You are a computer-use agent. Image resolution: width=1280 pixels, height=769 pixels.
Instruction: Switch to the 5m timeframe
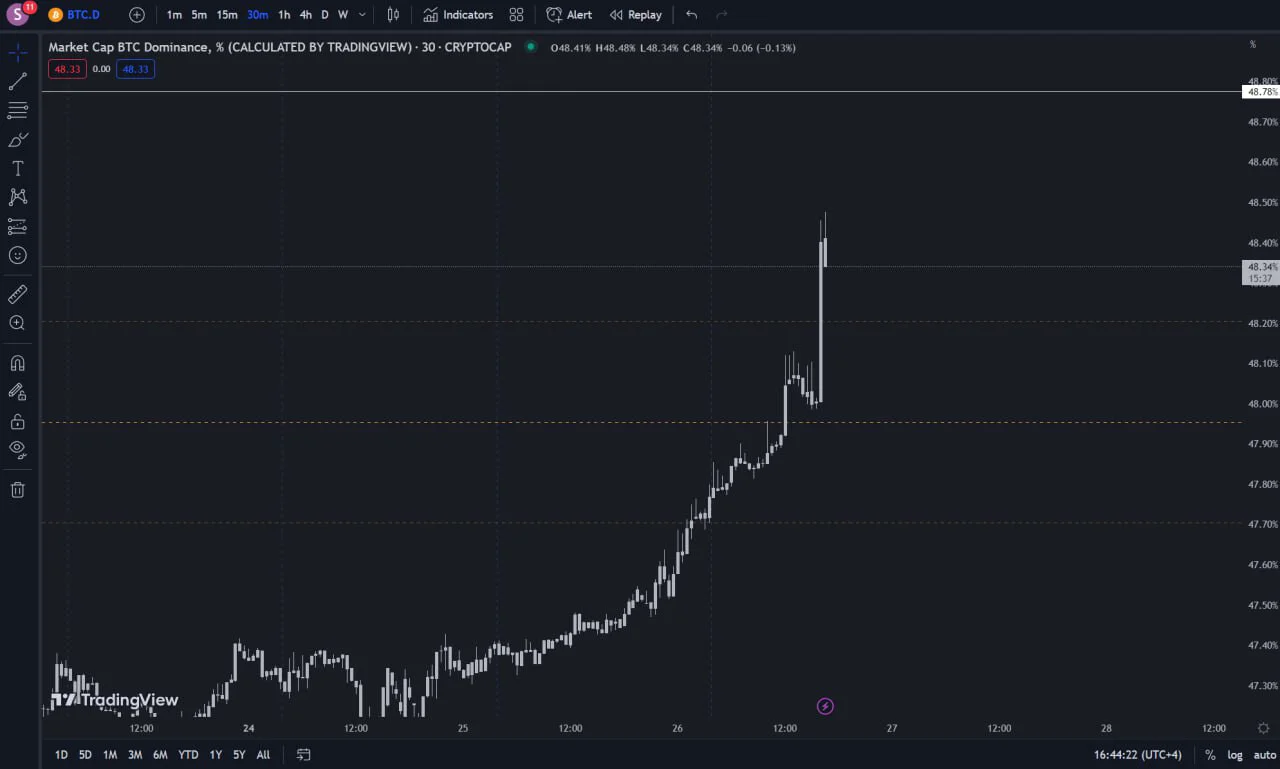[199, 15]
